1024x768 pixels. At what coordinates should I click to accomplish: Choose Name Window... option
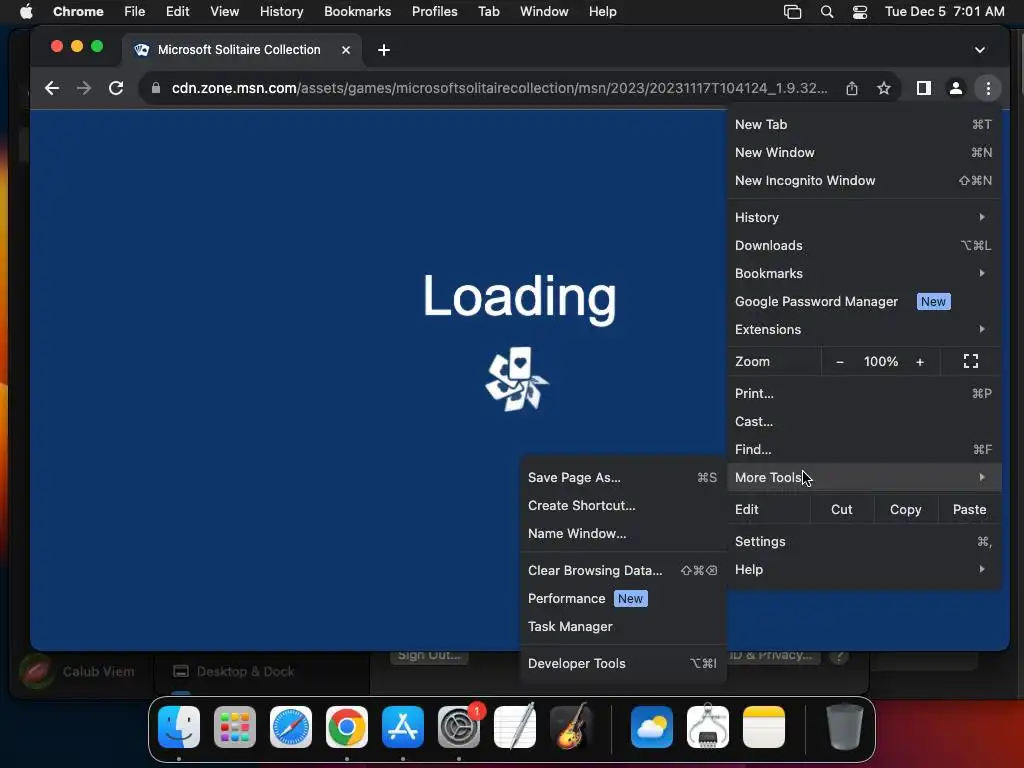(622, 534)
